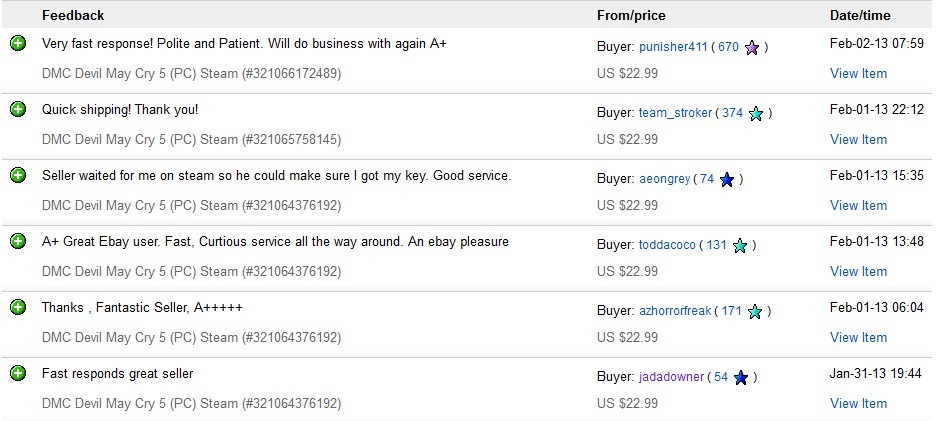Image resolution: width=950 pixels, height=421 pixels.
Task: View Item for Feb-01-13 22:12 feedback
Action: (858, 140)
